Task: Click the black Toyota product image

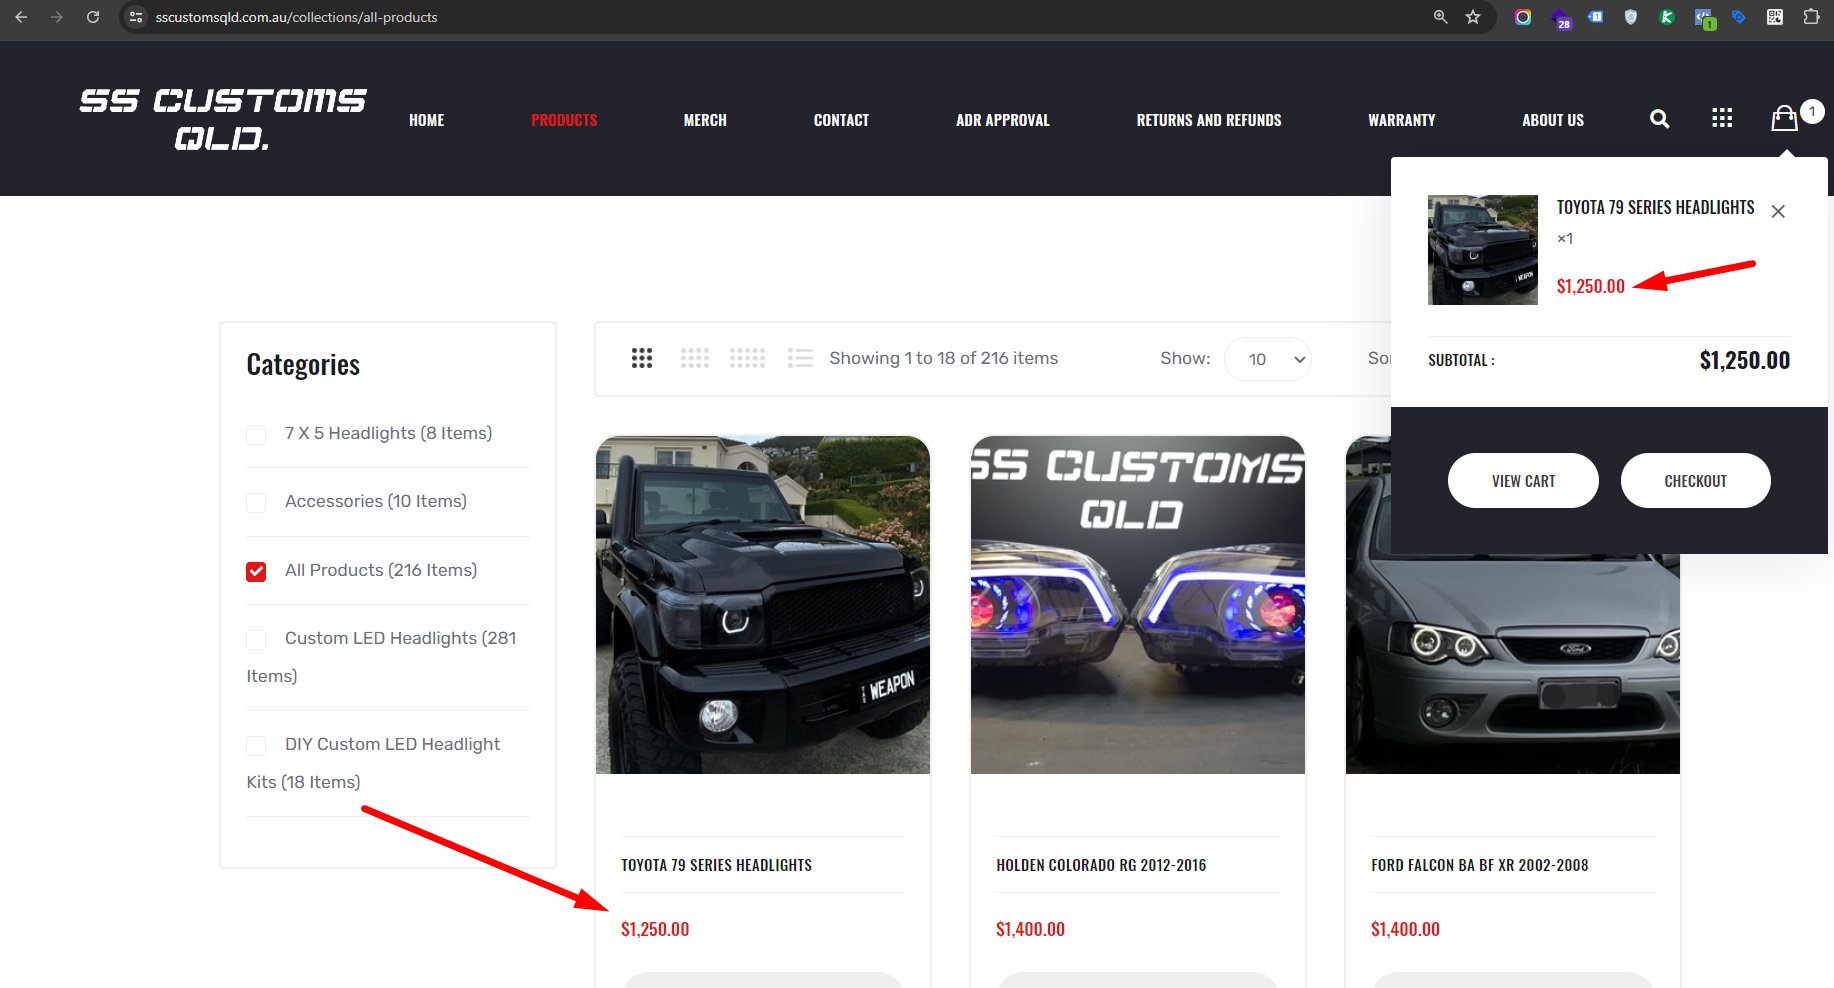Action: tap(763, 605)
